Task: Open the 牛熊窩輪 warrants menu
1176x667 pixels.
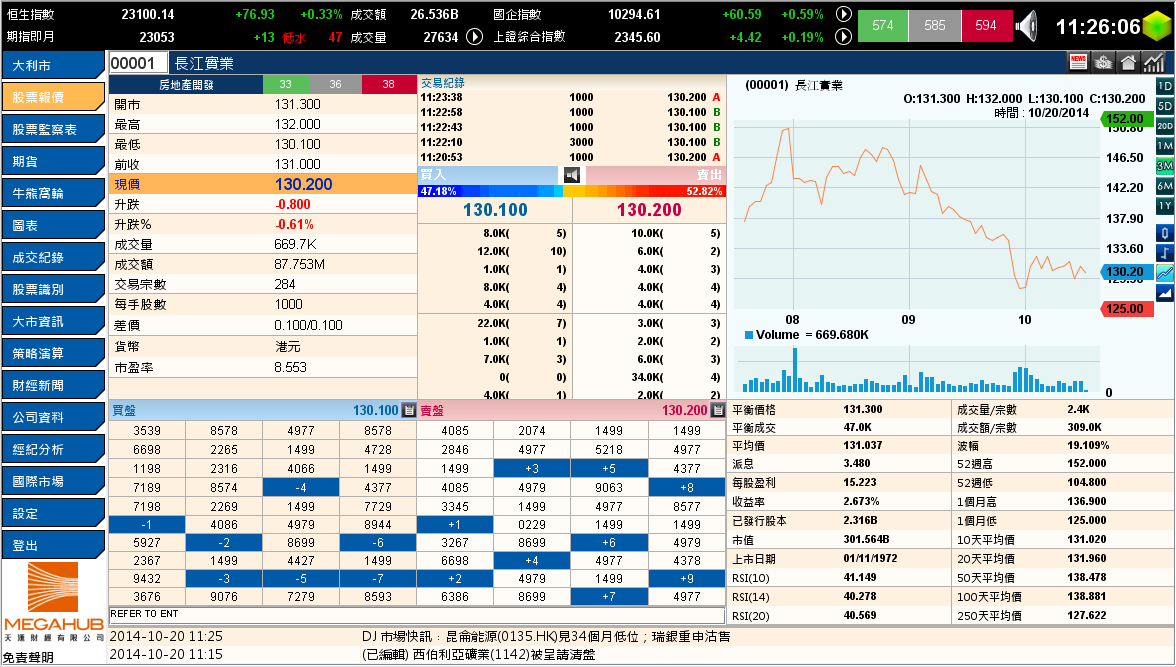Action: (x=52, y=193)
